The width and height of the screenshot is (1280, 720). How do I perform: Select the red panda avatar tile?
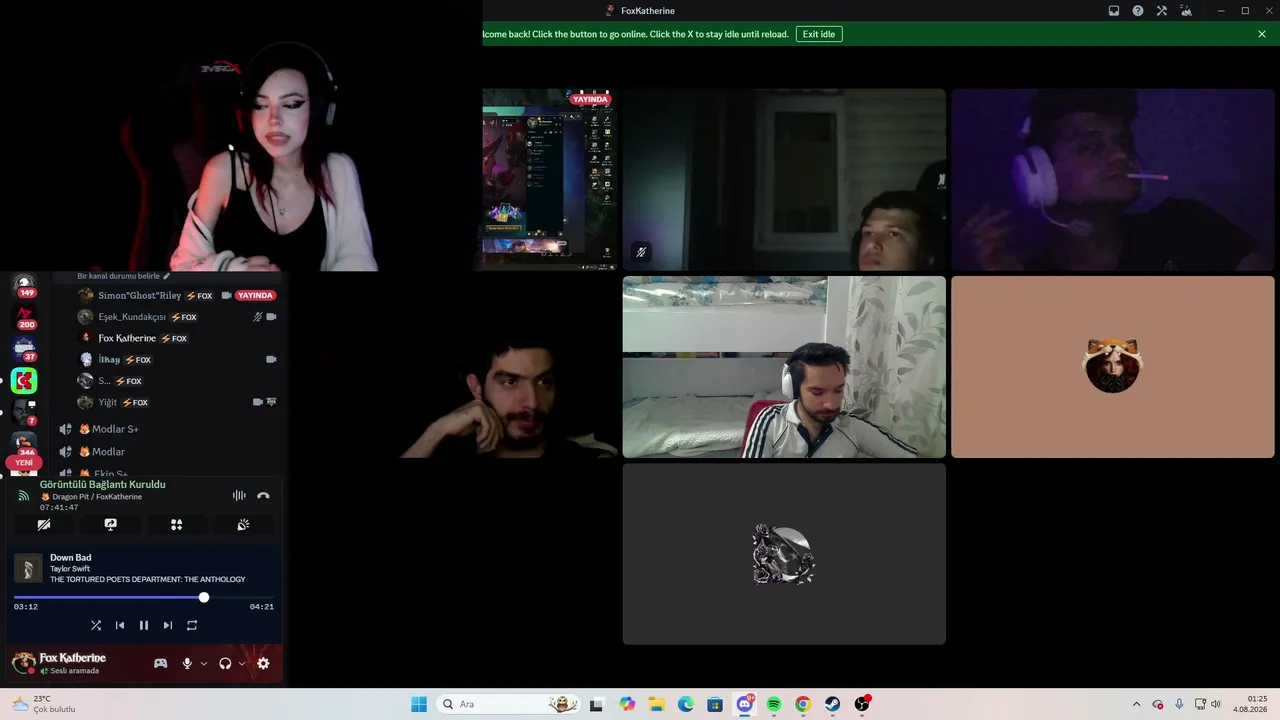click(1113, 367)
